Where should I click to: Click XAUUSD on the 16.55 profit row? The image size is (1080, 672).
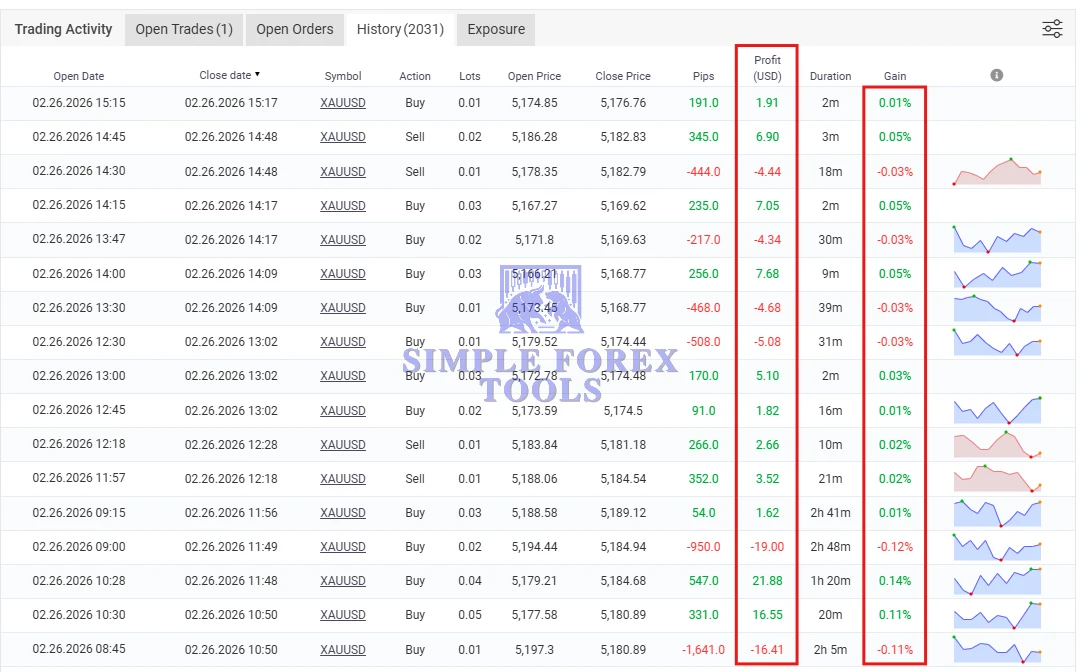pyautogui.click(x=343, y=615)
